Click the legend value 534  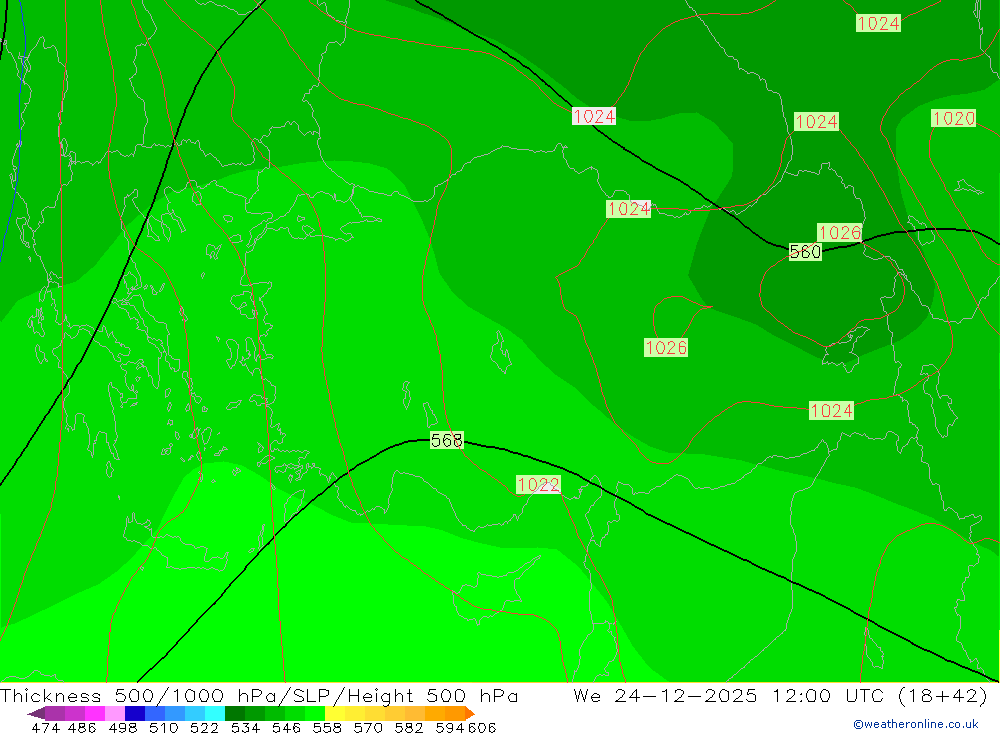pyautogui.click(x=245, y=727)
